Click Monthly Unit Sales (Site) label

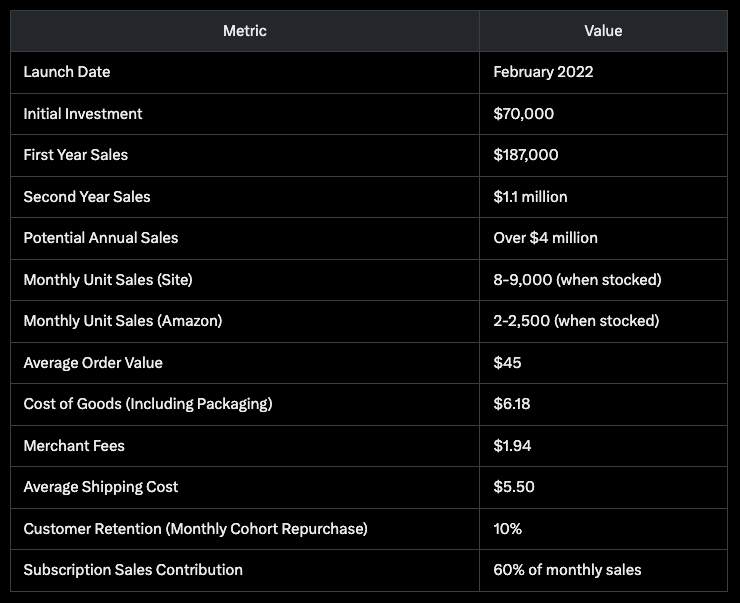108,280
